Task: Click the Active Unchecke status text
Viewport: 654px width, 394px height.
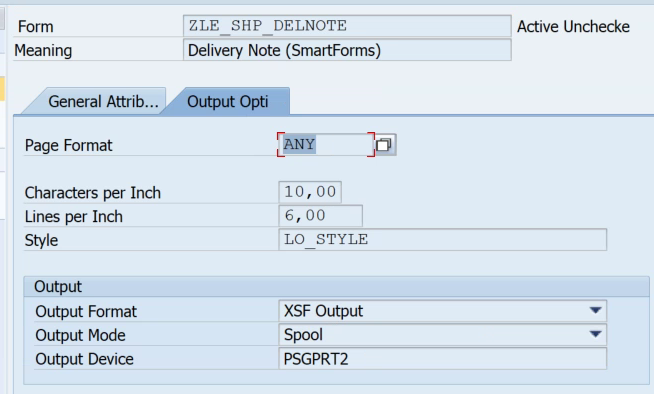Action: 574,27
